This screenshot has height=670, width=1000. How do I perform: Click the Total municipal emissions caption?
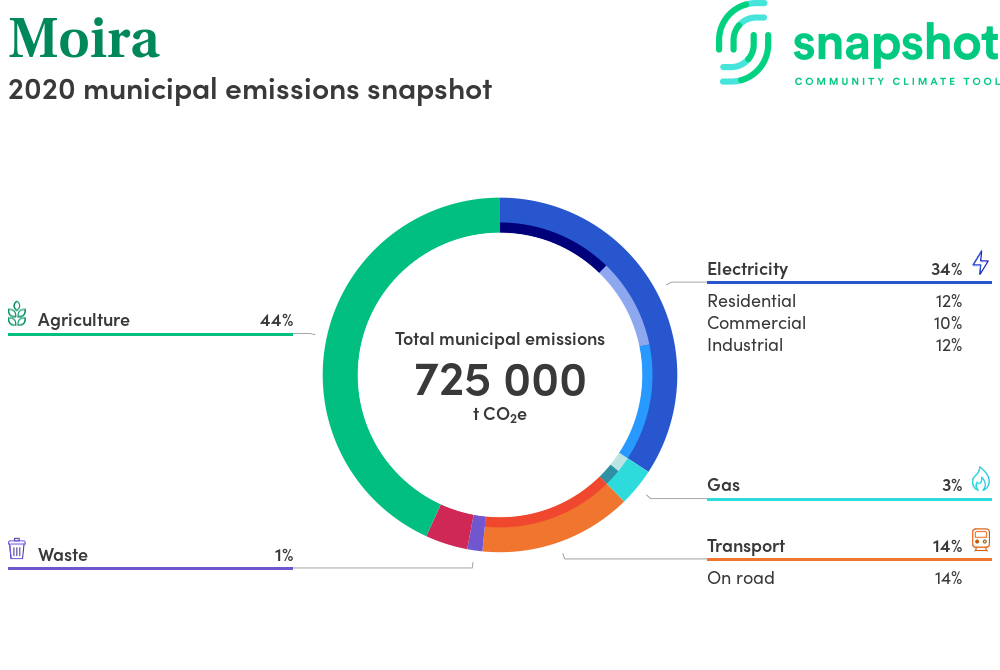500,339
